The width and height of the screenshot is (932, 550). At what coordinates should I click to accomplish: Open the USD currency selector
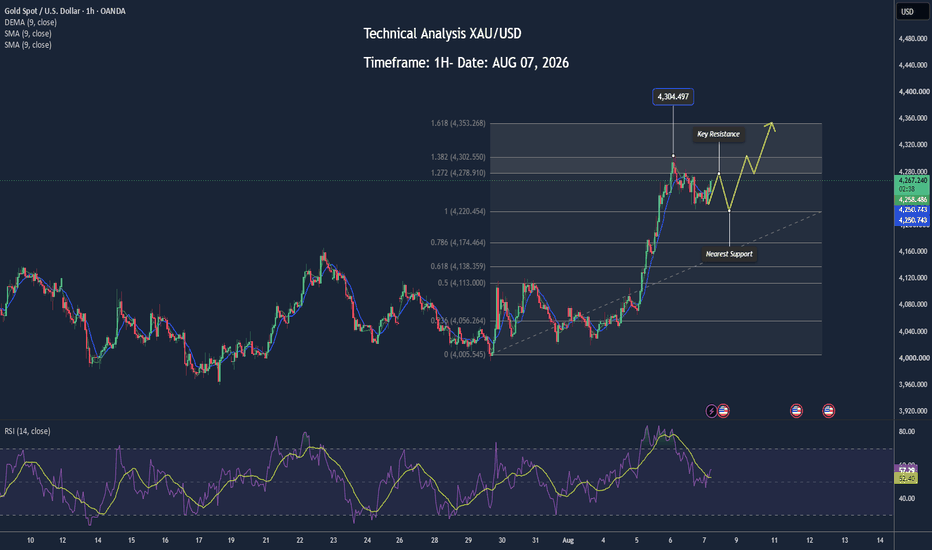(912, 12)
